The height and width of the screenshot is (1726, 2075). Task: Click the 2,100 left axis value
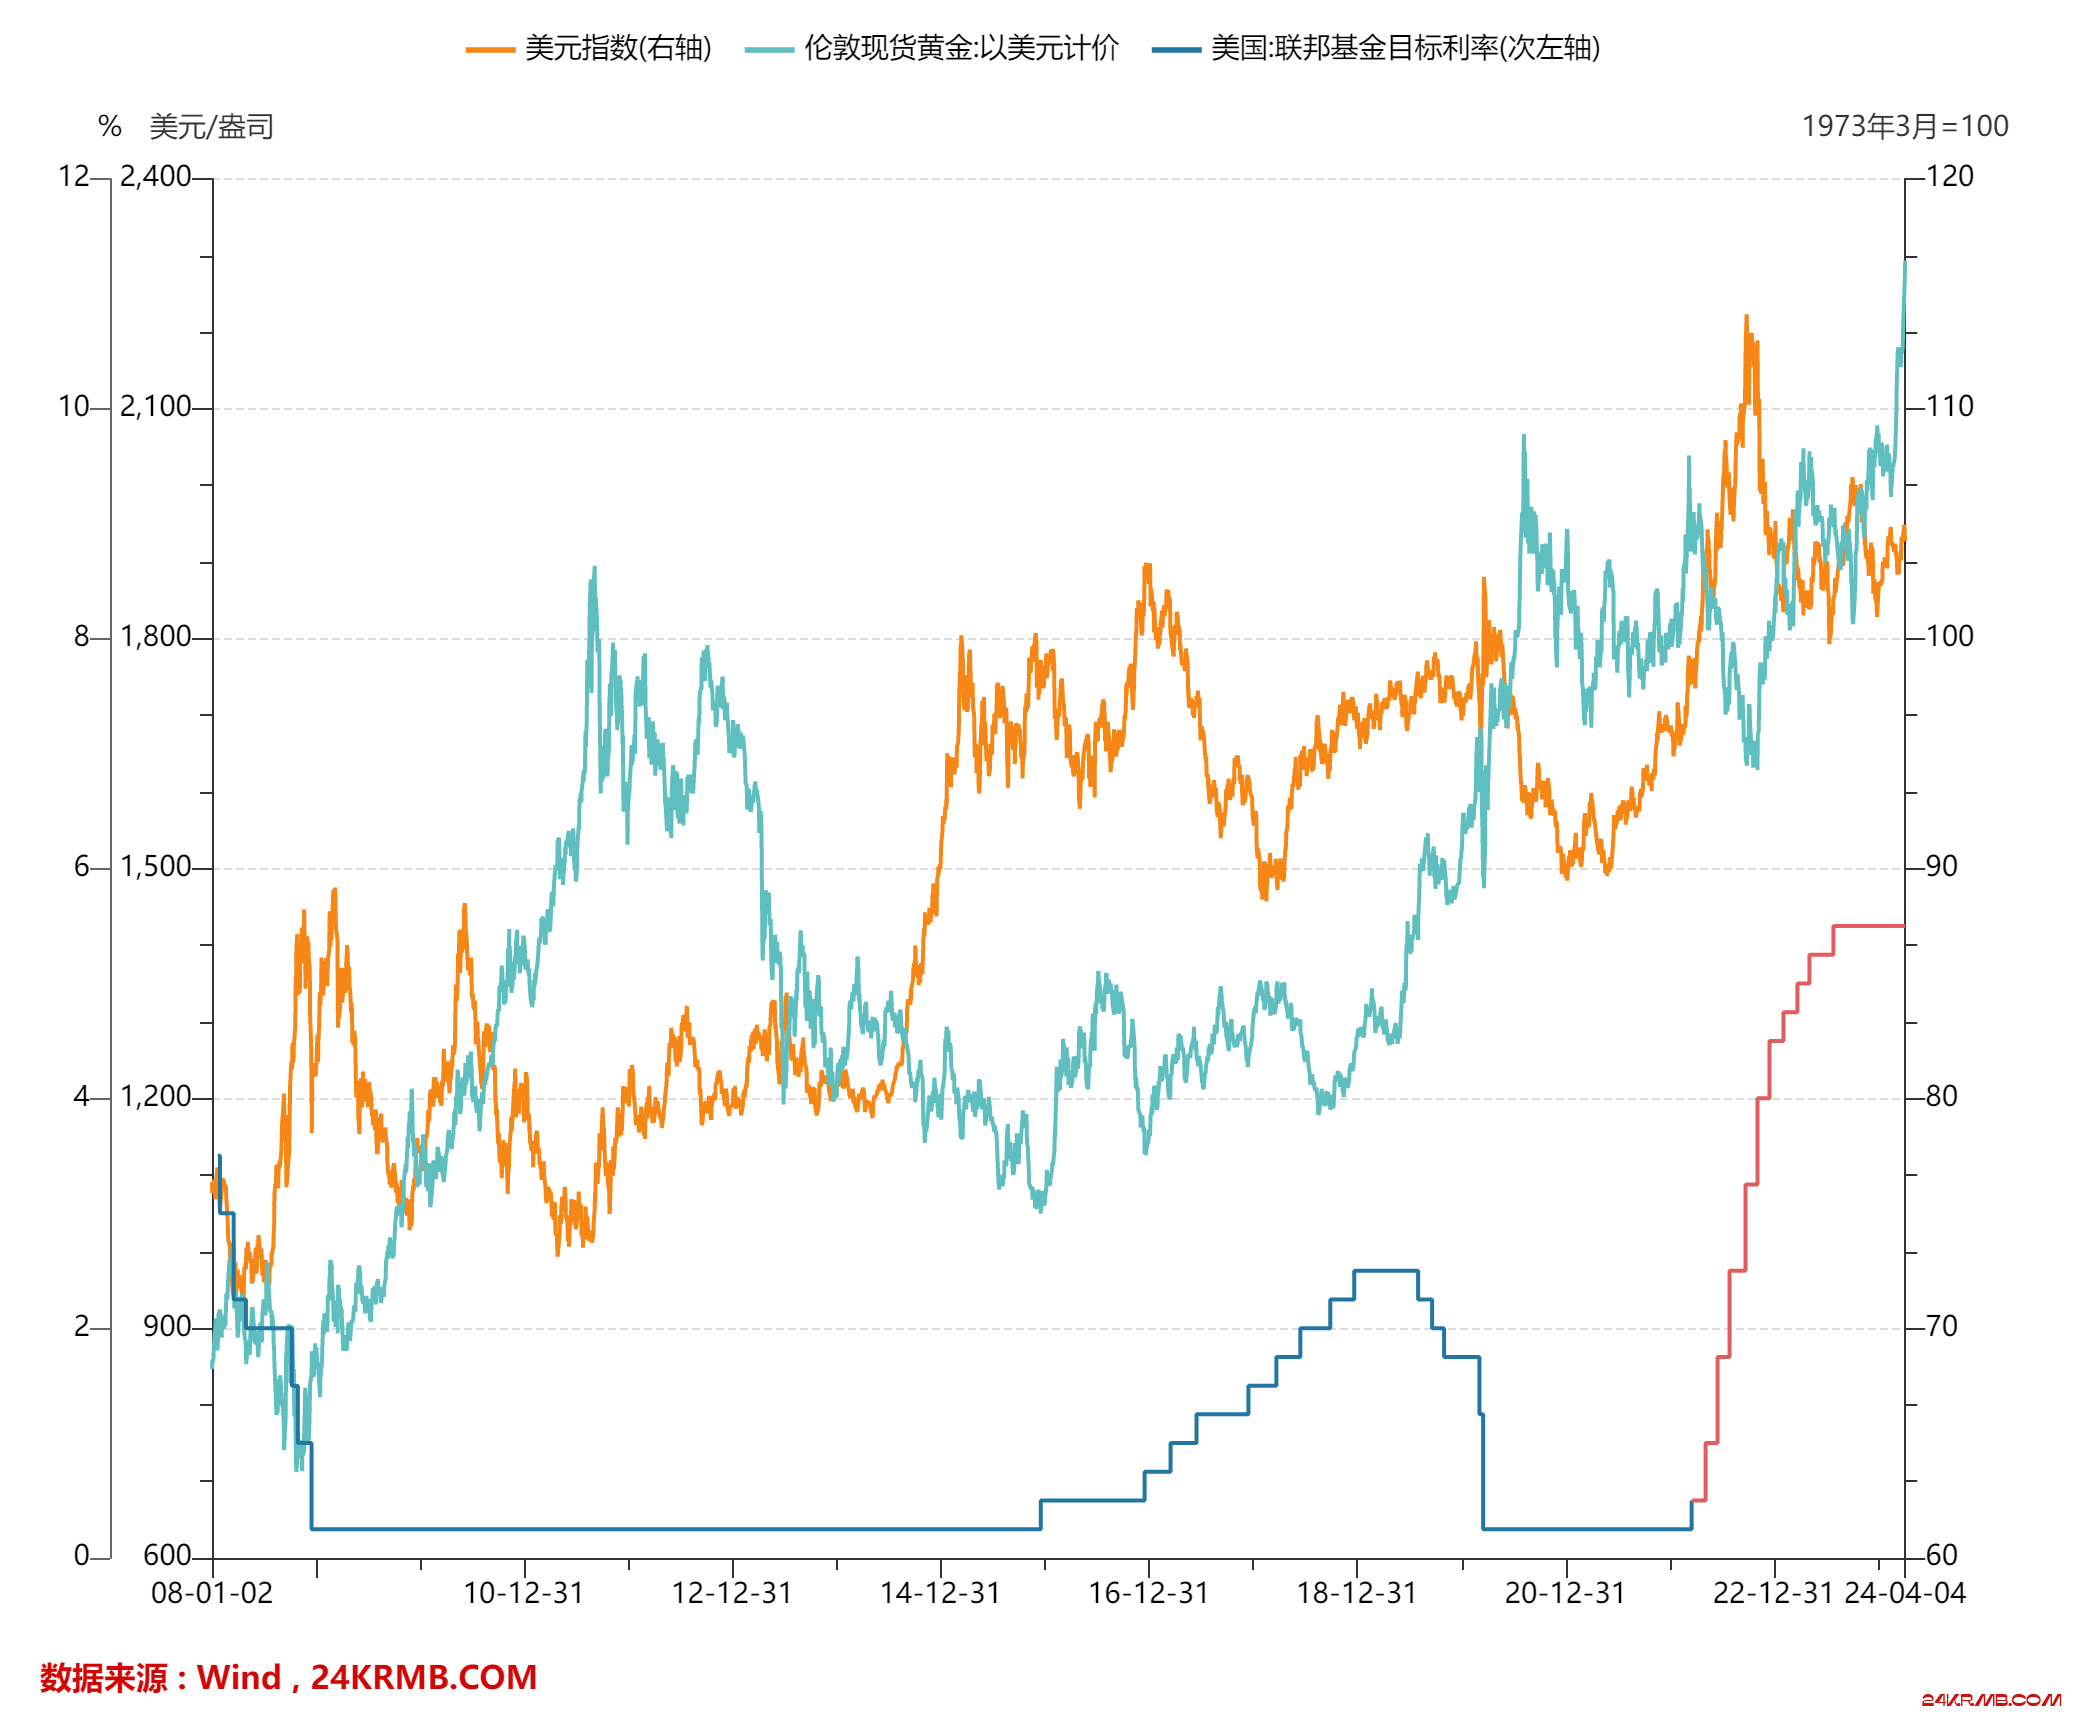[x=155, y=407]
